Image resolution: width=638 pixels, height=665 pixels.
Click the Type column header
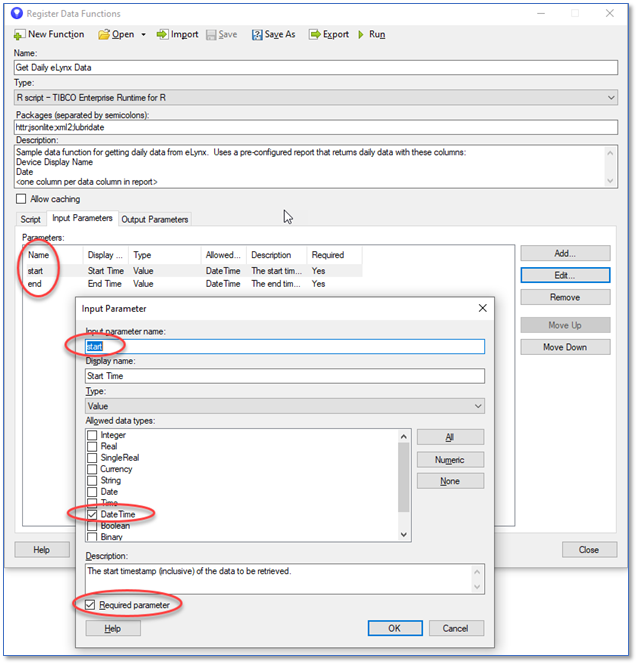pyautogui.click(x=165, y=255)
